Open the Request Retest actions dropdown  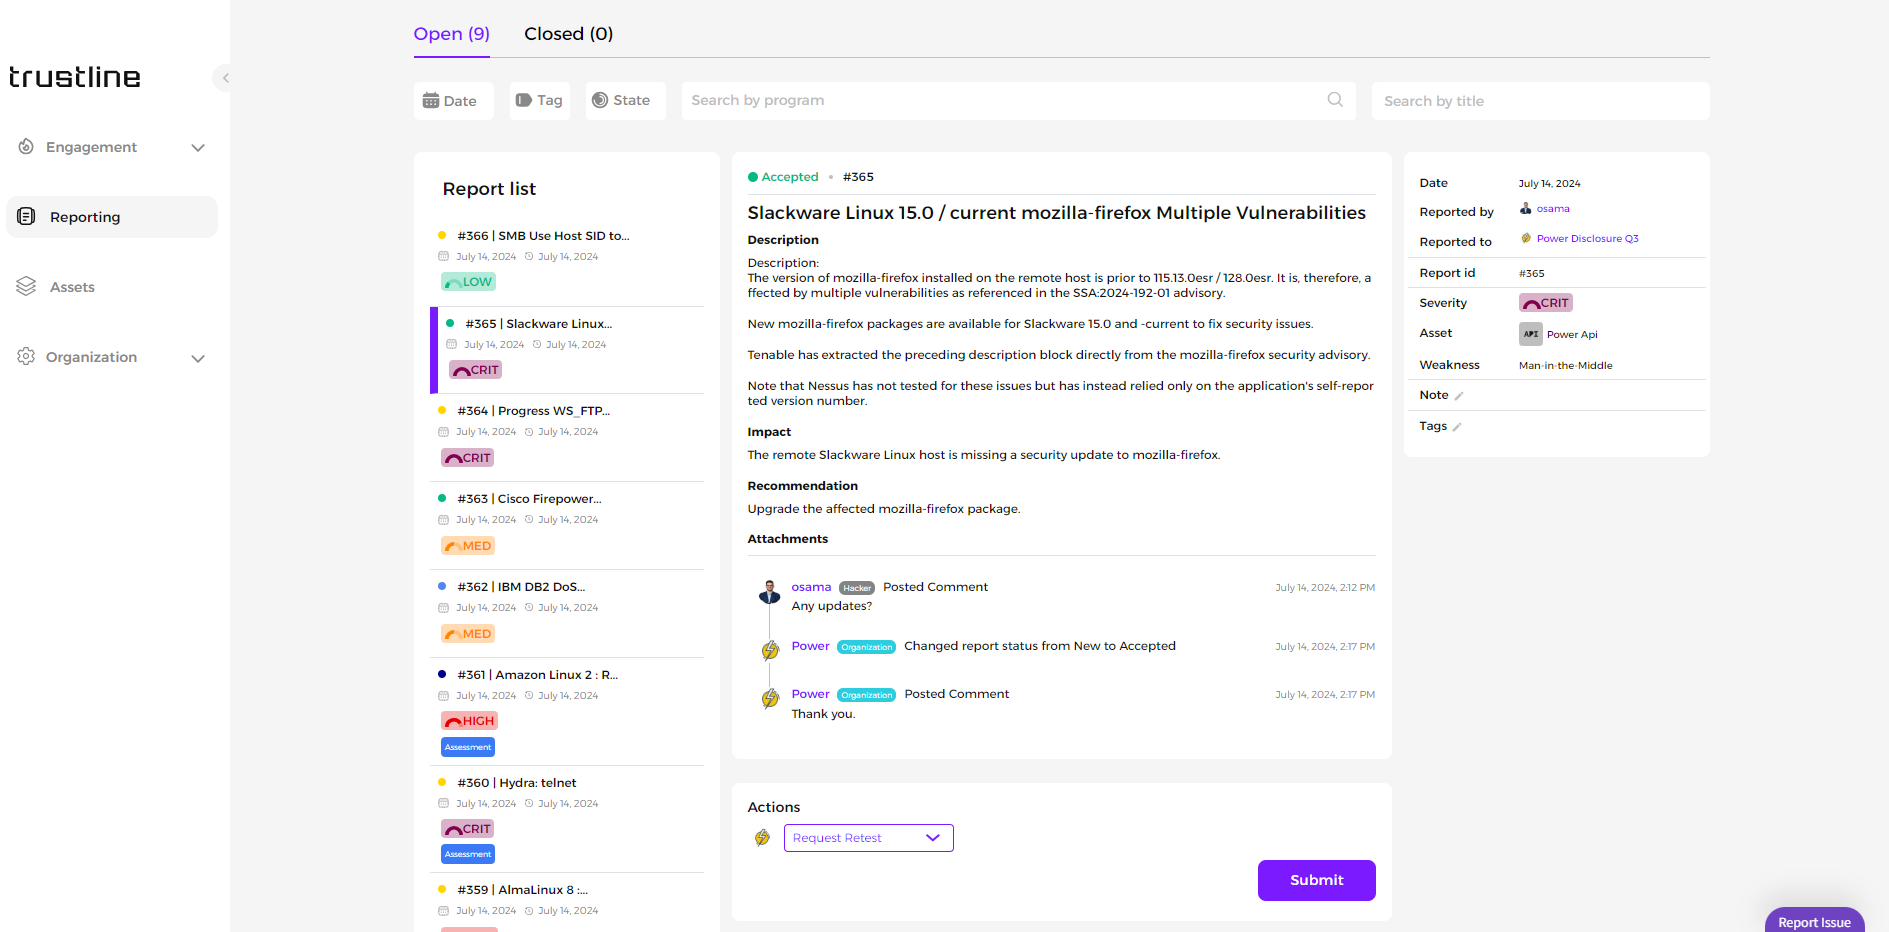pyautogui.click(x=867, y=838)
